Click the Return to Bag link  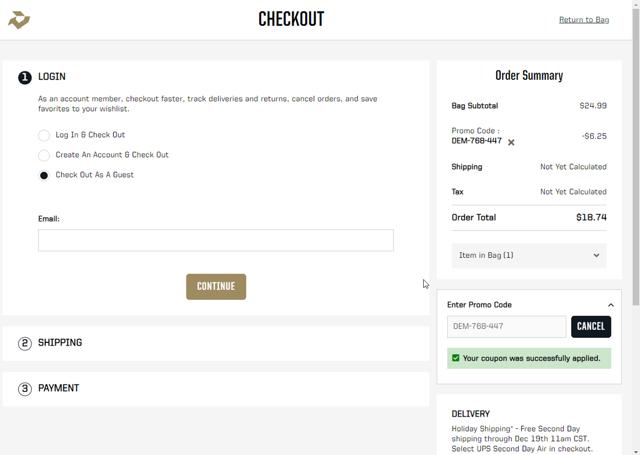click(x=583, y=20)
